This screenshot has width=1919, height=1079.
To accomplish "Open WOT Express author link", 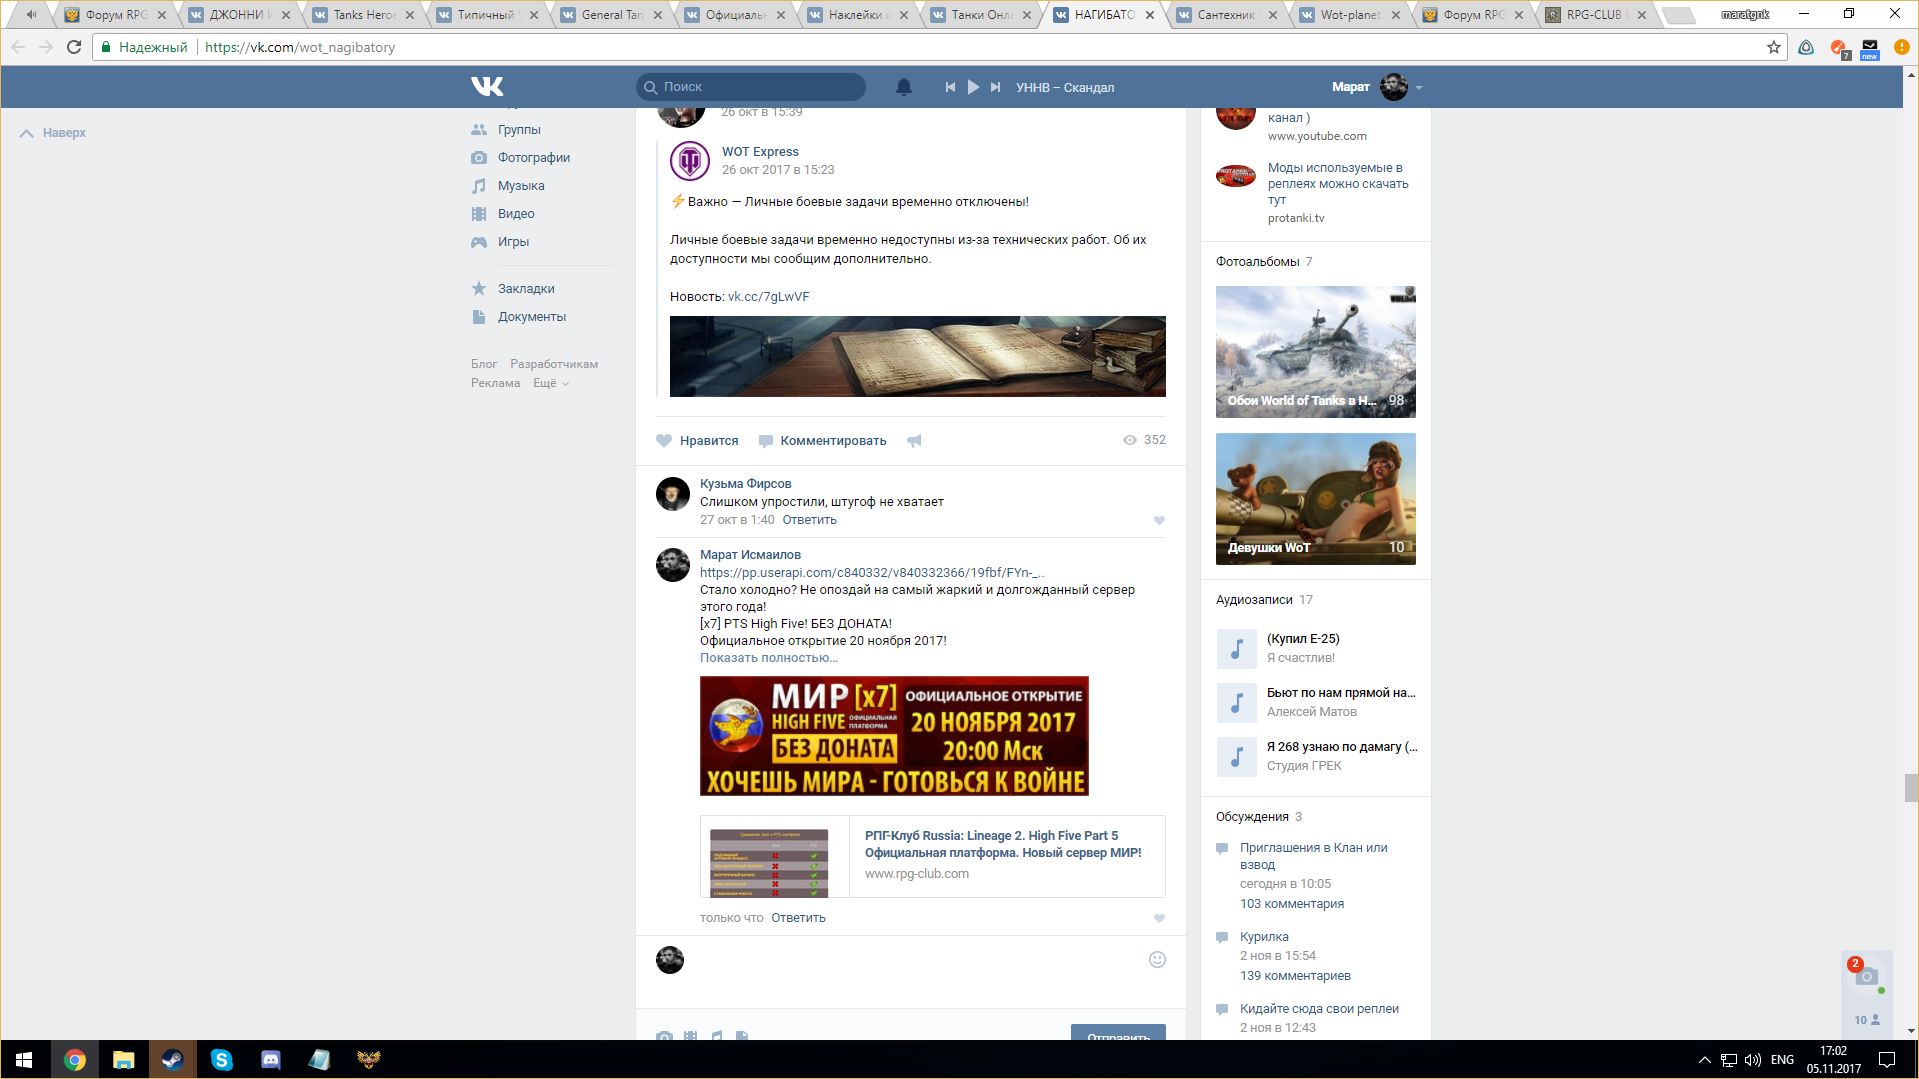I will (760, 152).
